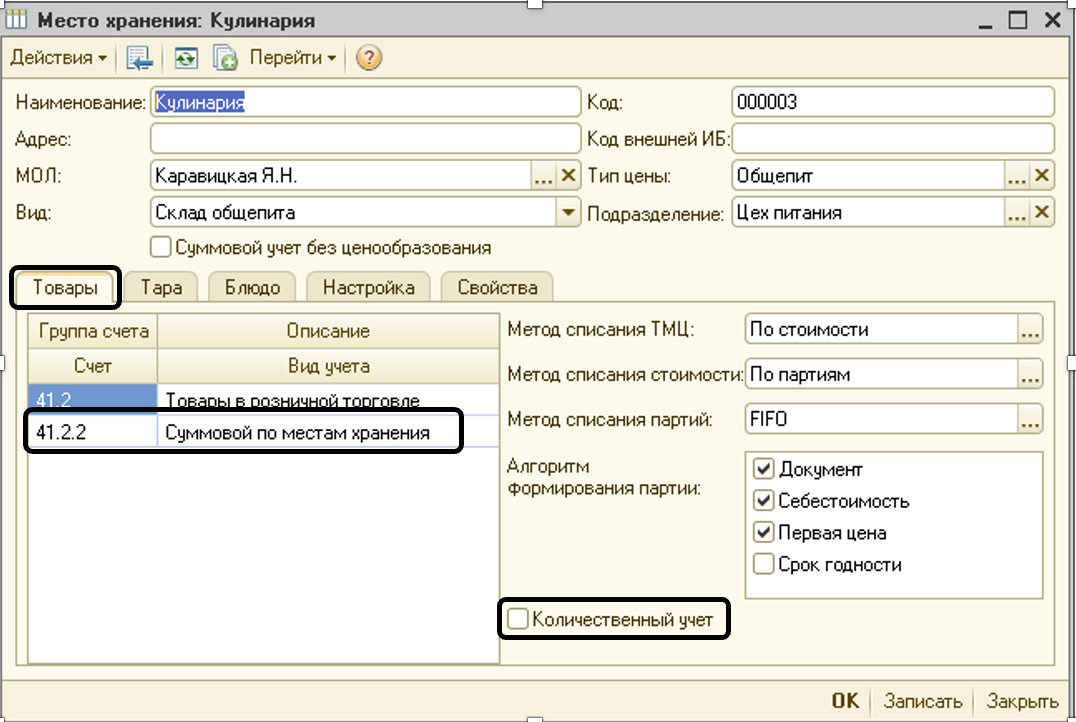Click the OK button
This screenshot has width=1076, height=722.
point(845,701)
